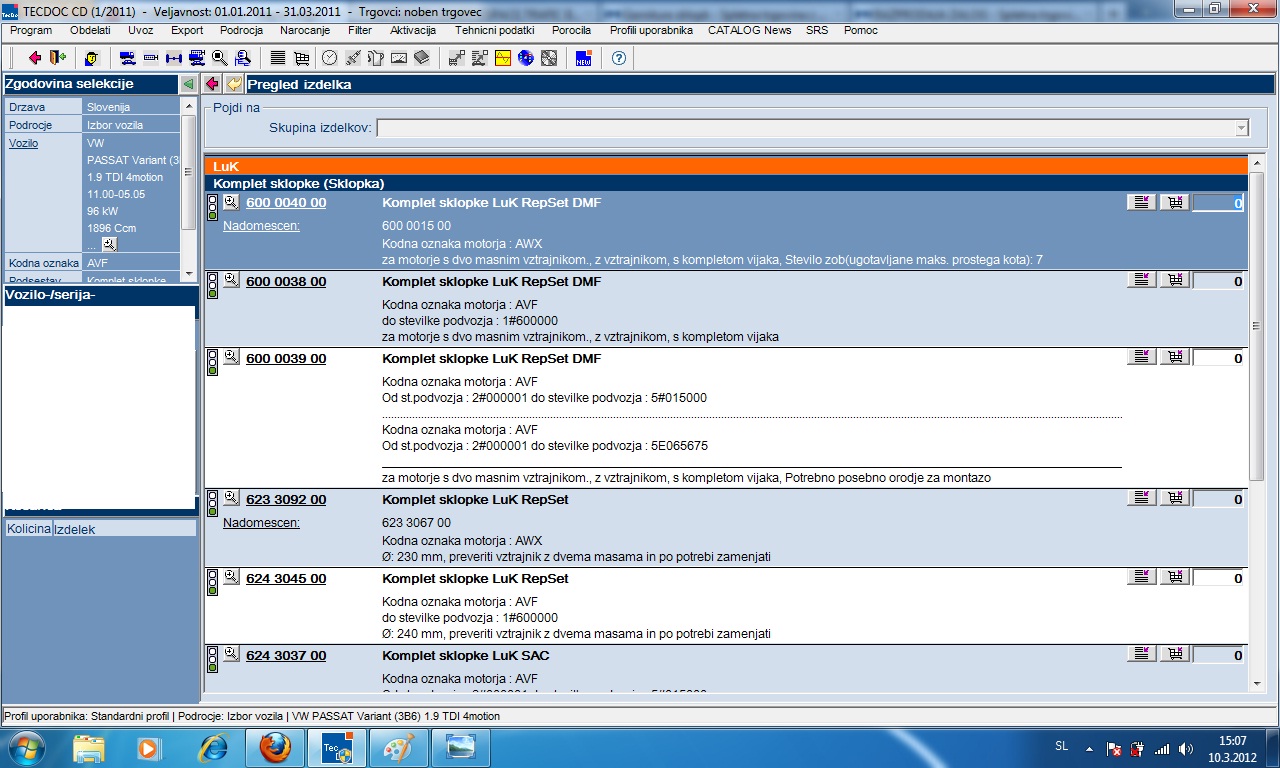The width and height of the screenshot is (1280, 768).
Task: Click the pink back arrow in main toolbar
Action: (35, 58)
